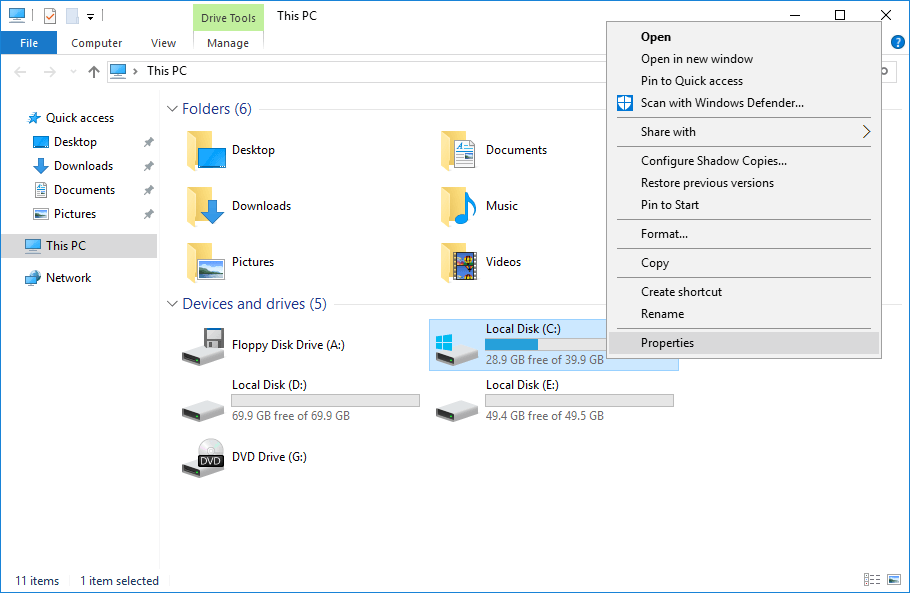910x593 pixels.
Task: Collapse the Folders (6) section
Action: (172, 108)
